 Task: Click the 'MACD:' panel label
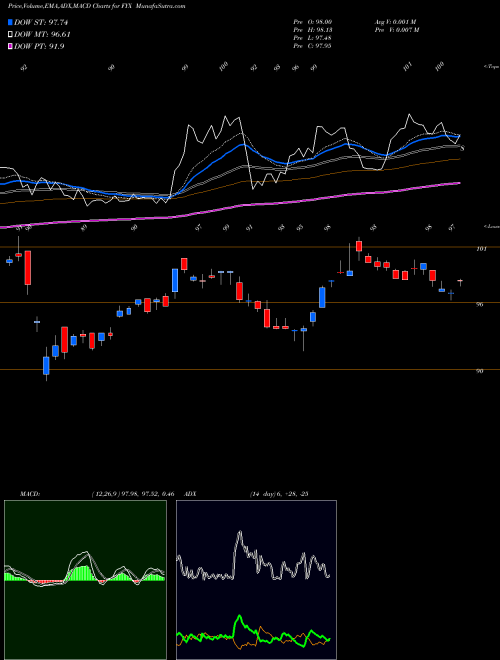pyautogui.click(x=30, y=494)
